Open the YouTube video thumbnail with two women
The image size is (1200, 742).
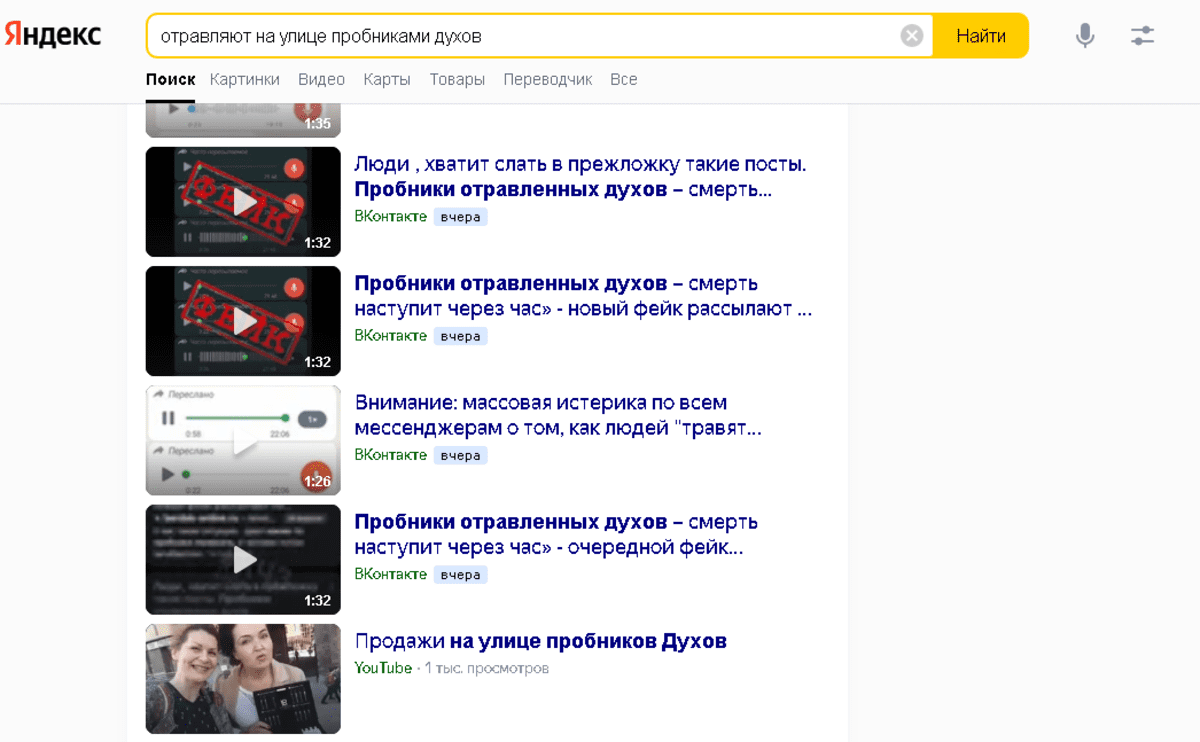[243, 679]
